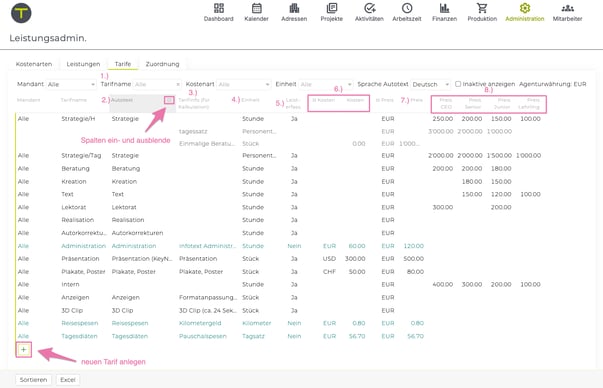Open the Finanzen chart icon
Image resolution: width=603 pixels, height=388 pixels.
[x=445, y=8]
